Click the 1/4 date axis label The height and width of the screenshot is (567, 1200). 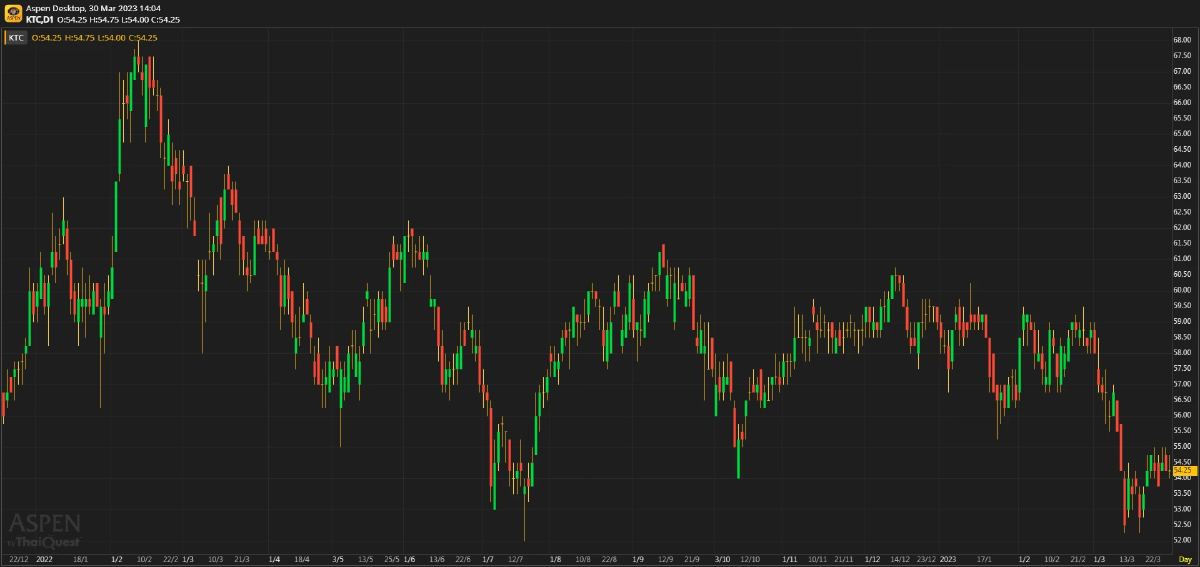click(274, 560)
